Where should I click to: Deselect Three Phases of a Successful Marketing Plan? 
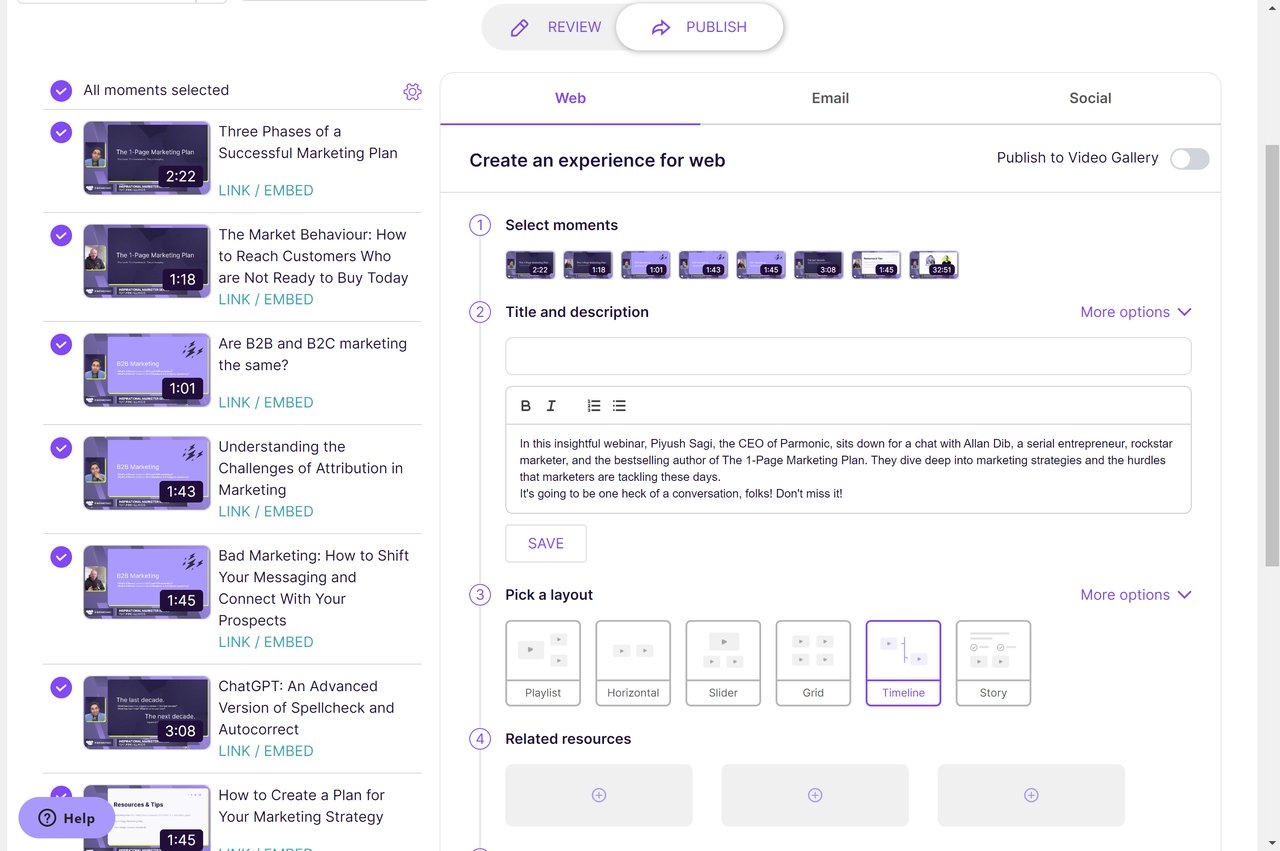(61, 132)
